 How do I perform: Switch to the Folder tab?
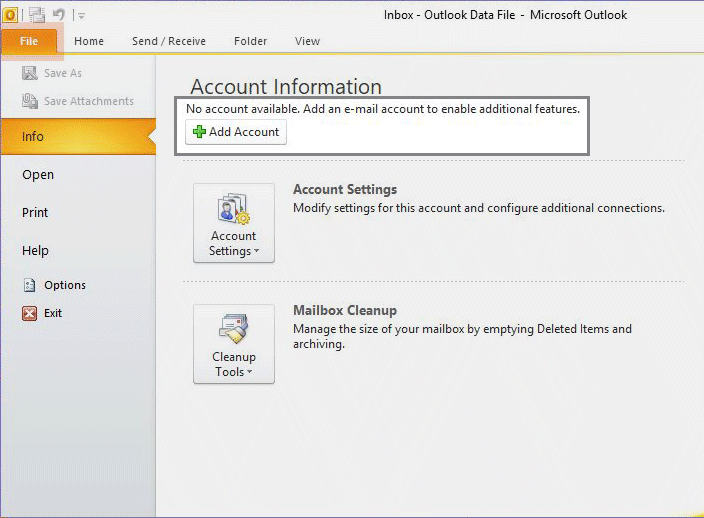pos(250,41)
